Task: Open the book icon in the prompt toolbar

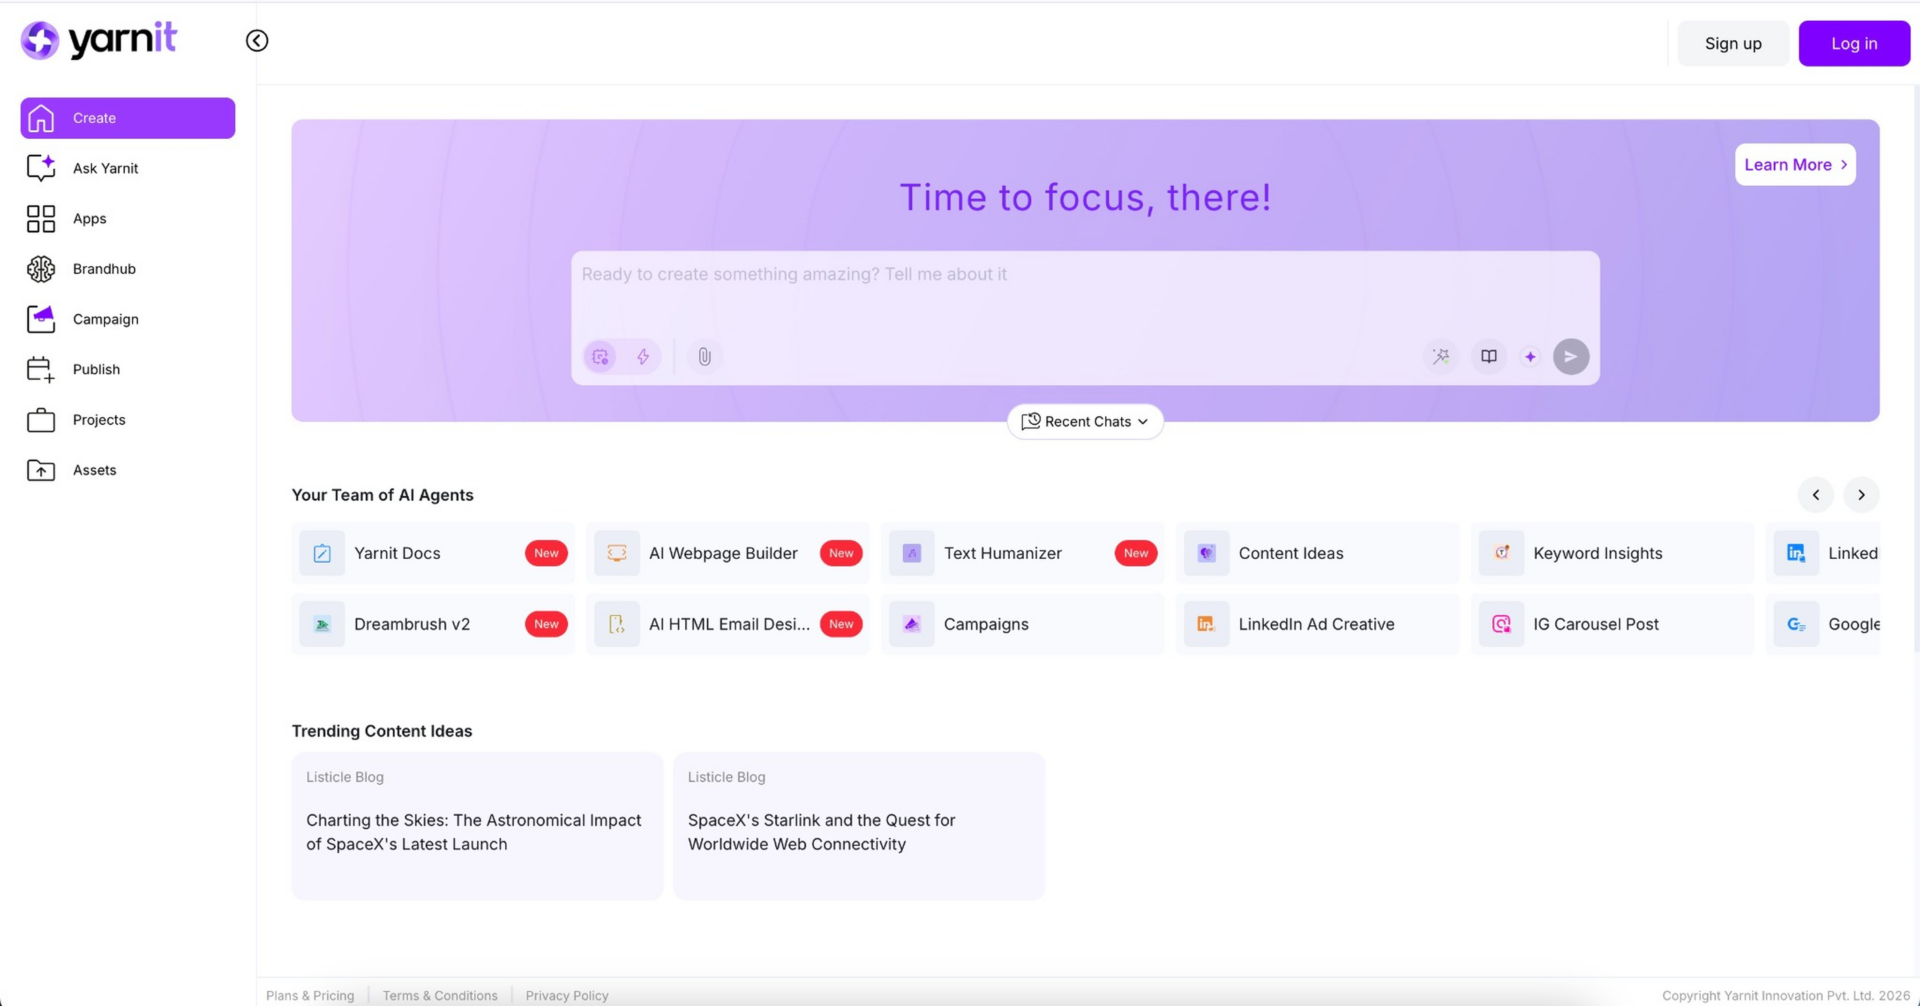Action: (1488, 356)
